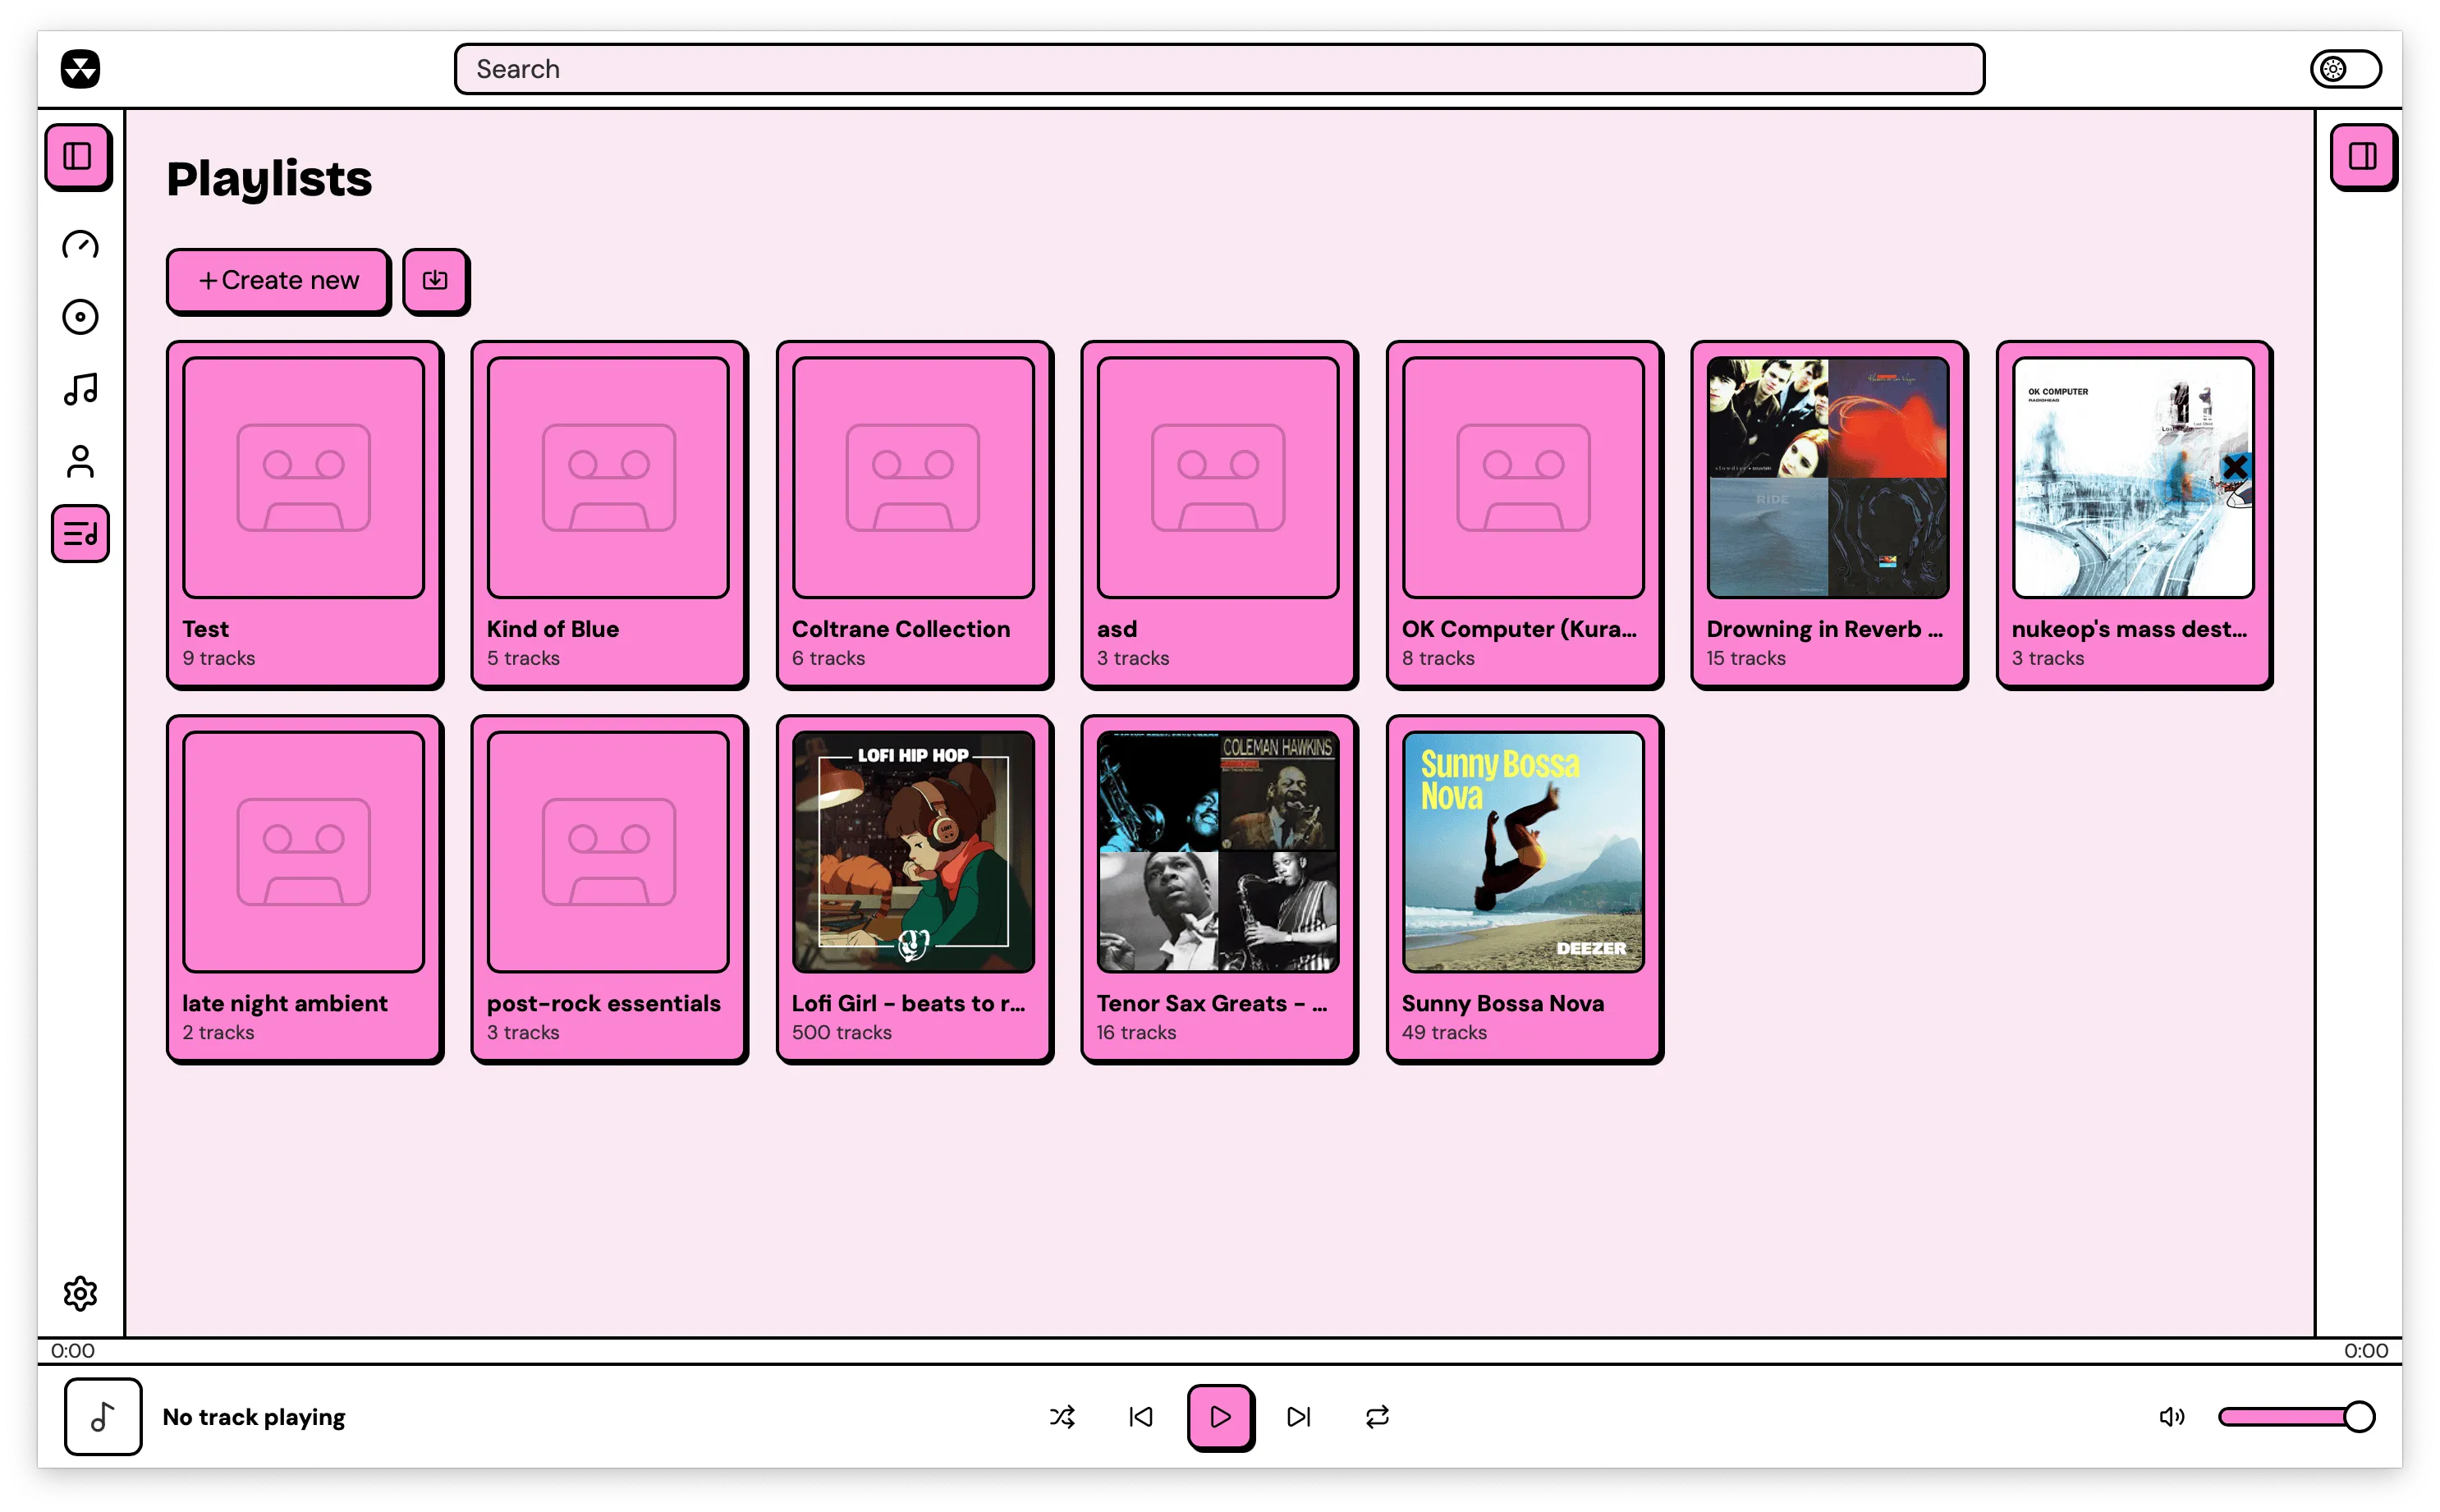Go to the previous track
This screenshot has width=2440, height=1512.
click(x=1141, y=1416)
